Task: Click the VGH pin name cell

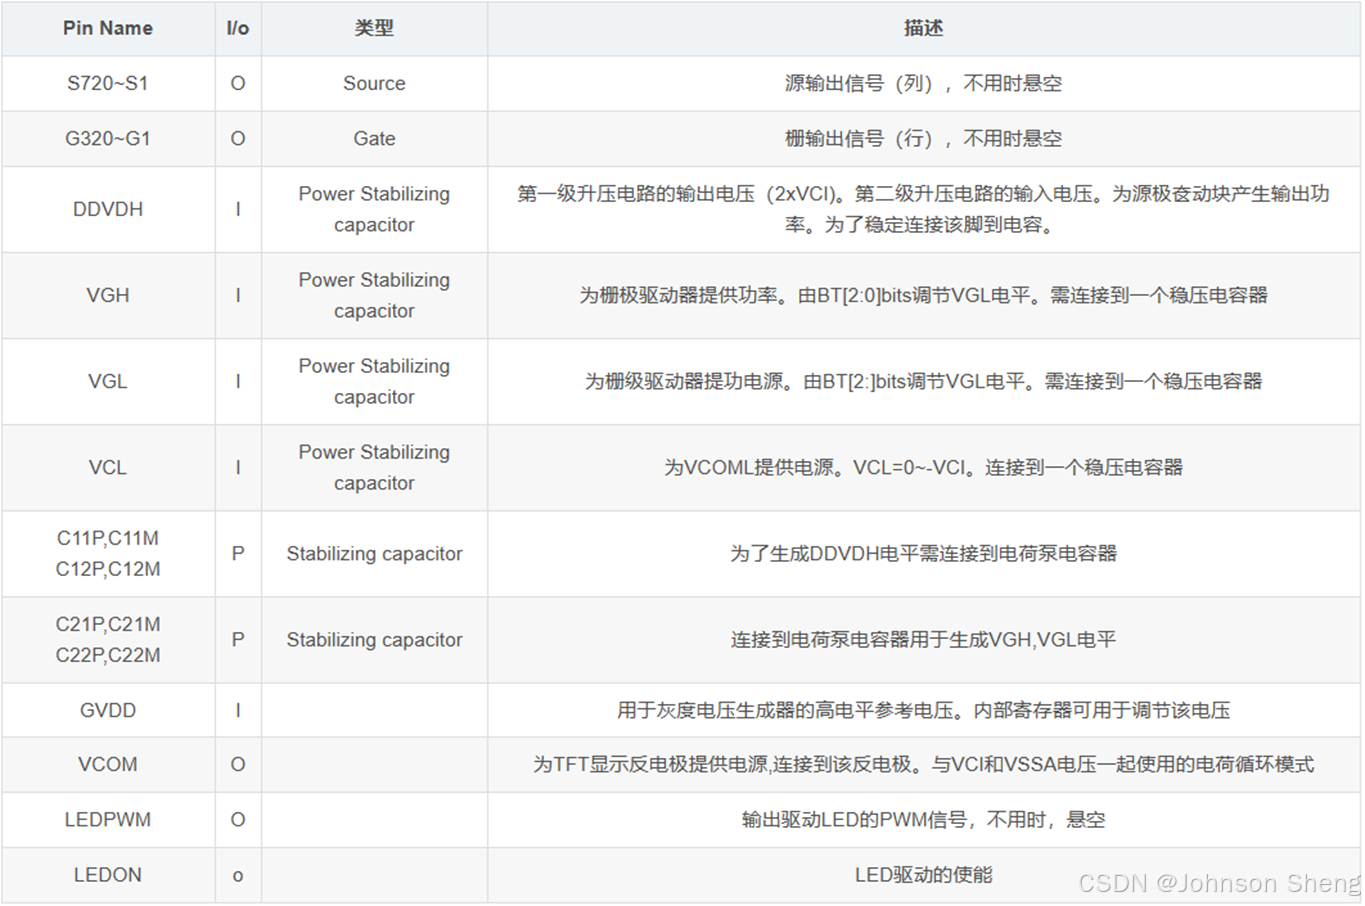Action: click(107, 295)
